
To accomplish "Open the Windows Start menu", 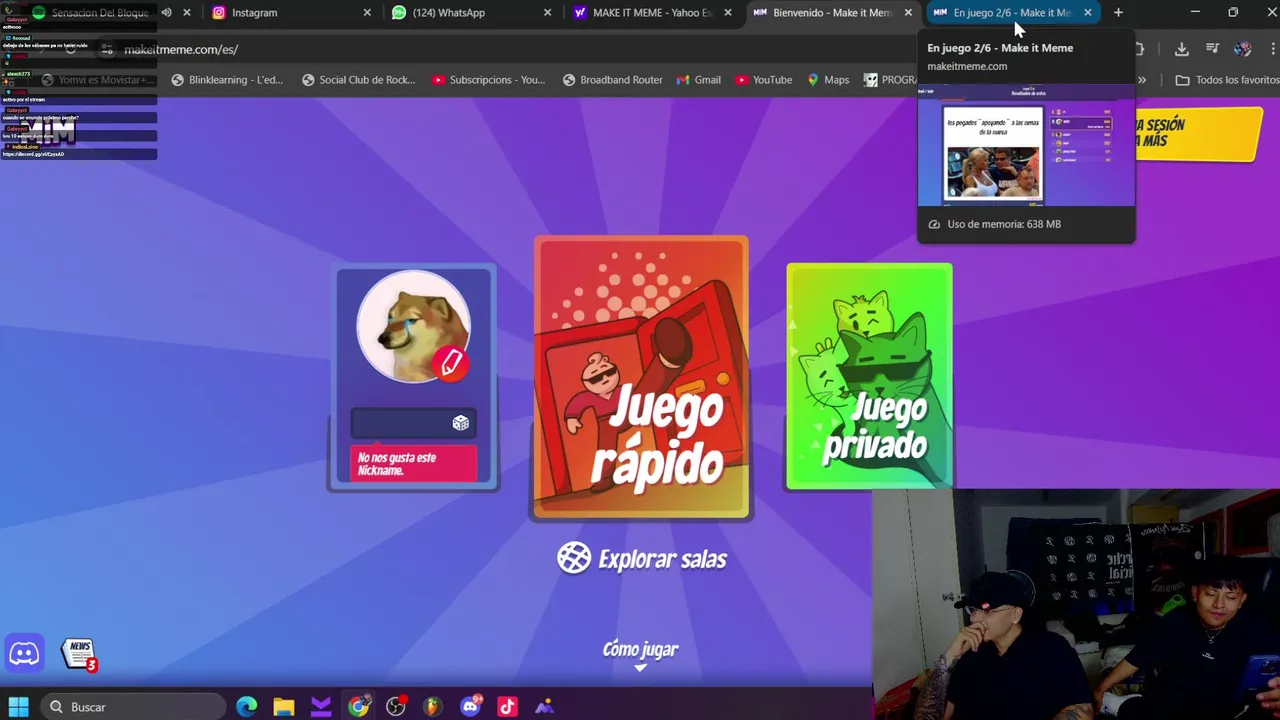I will tap(19, 706).
